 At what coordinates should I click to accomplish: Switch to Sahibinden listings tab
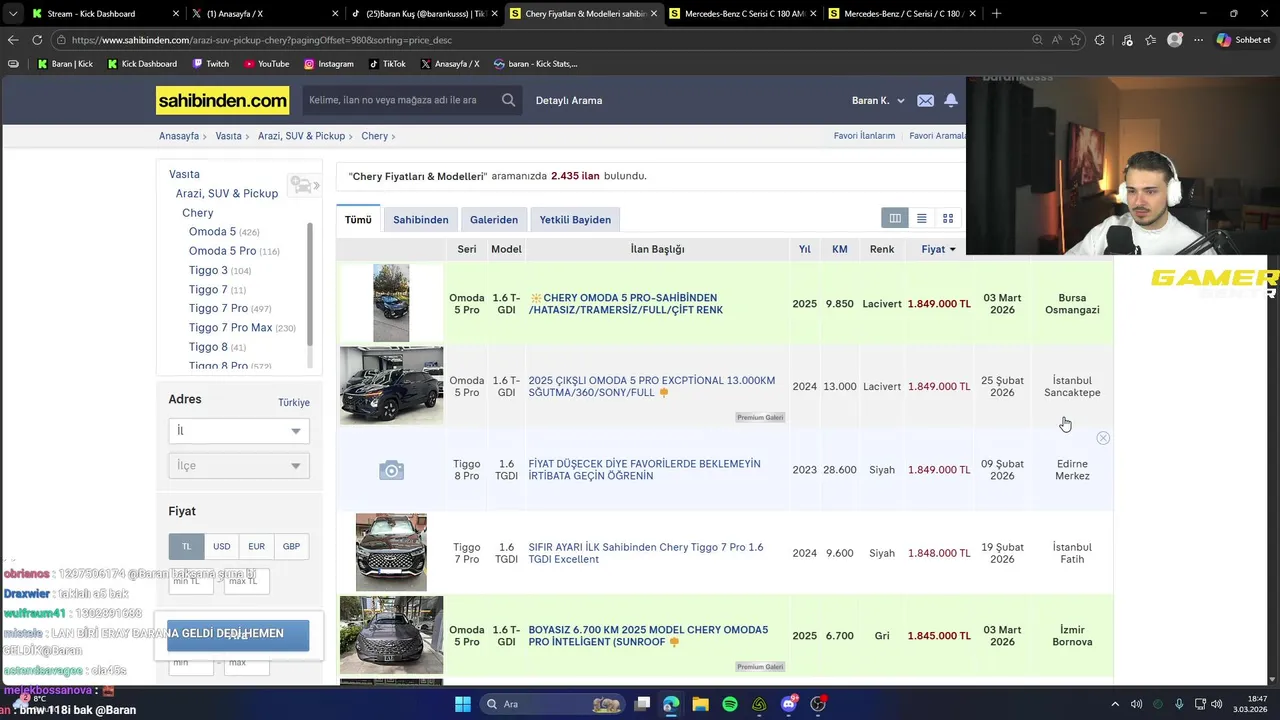420,219
